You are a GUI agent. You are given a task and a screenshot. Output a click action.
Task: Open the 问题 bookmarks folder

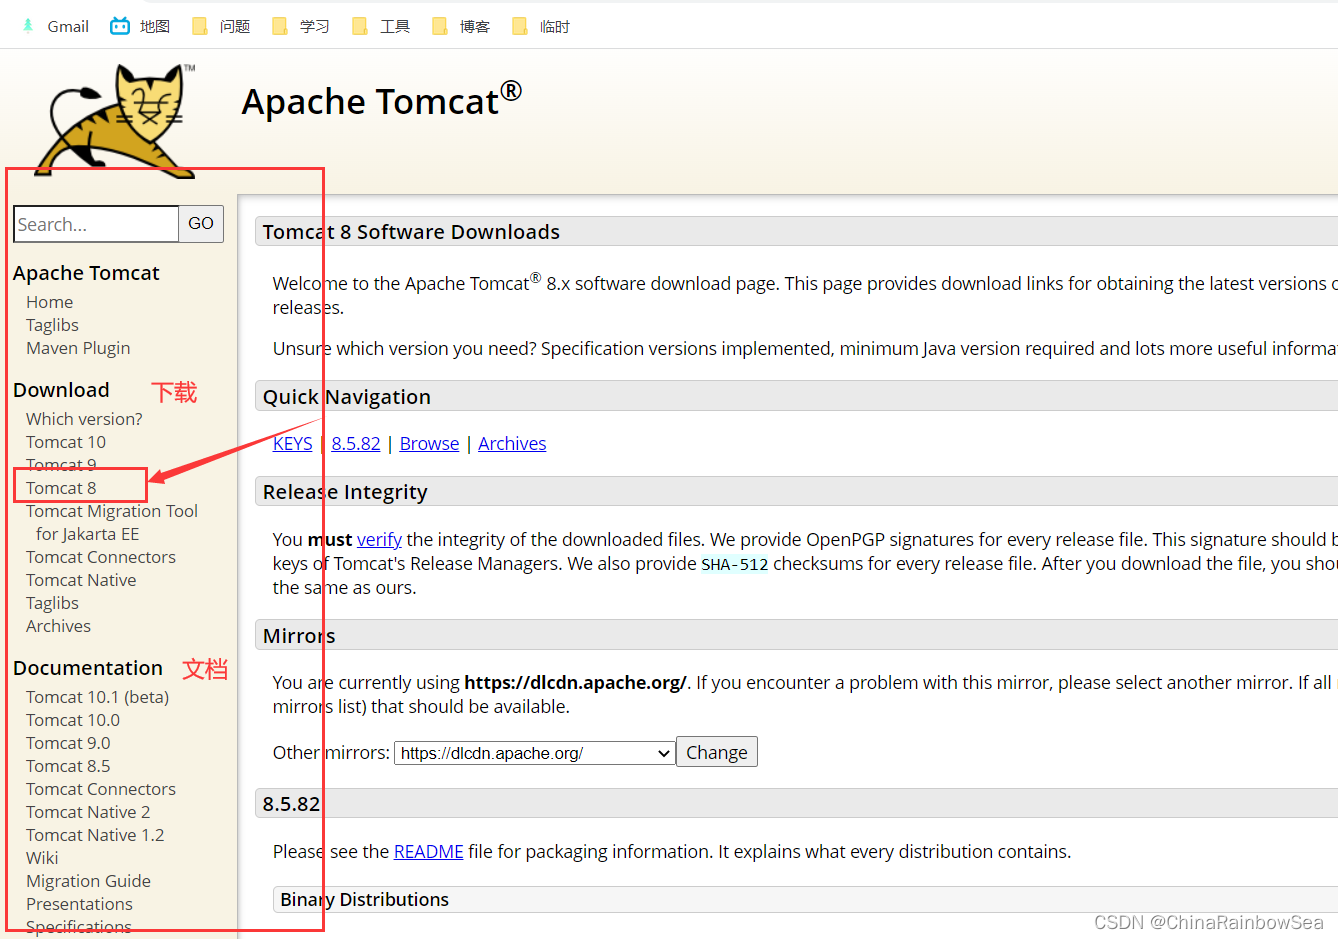221,27
